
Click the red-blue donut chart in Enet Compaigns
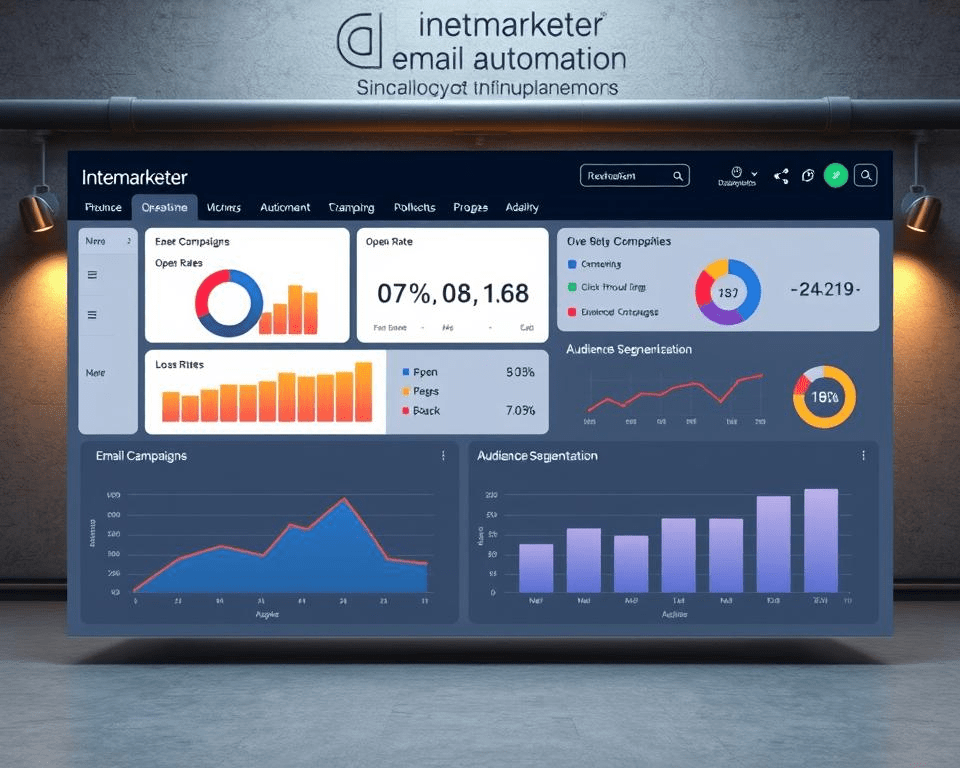229,303
